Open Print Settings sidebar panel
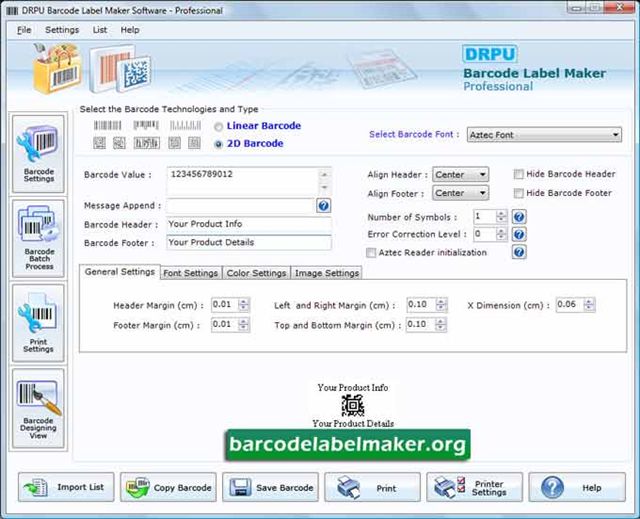Viewport: 640px width, 519px height. click(38, 323)
